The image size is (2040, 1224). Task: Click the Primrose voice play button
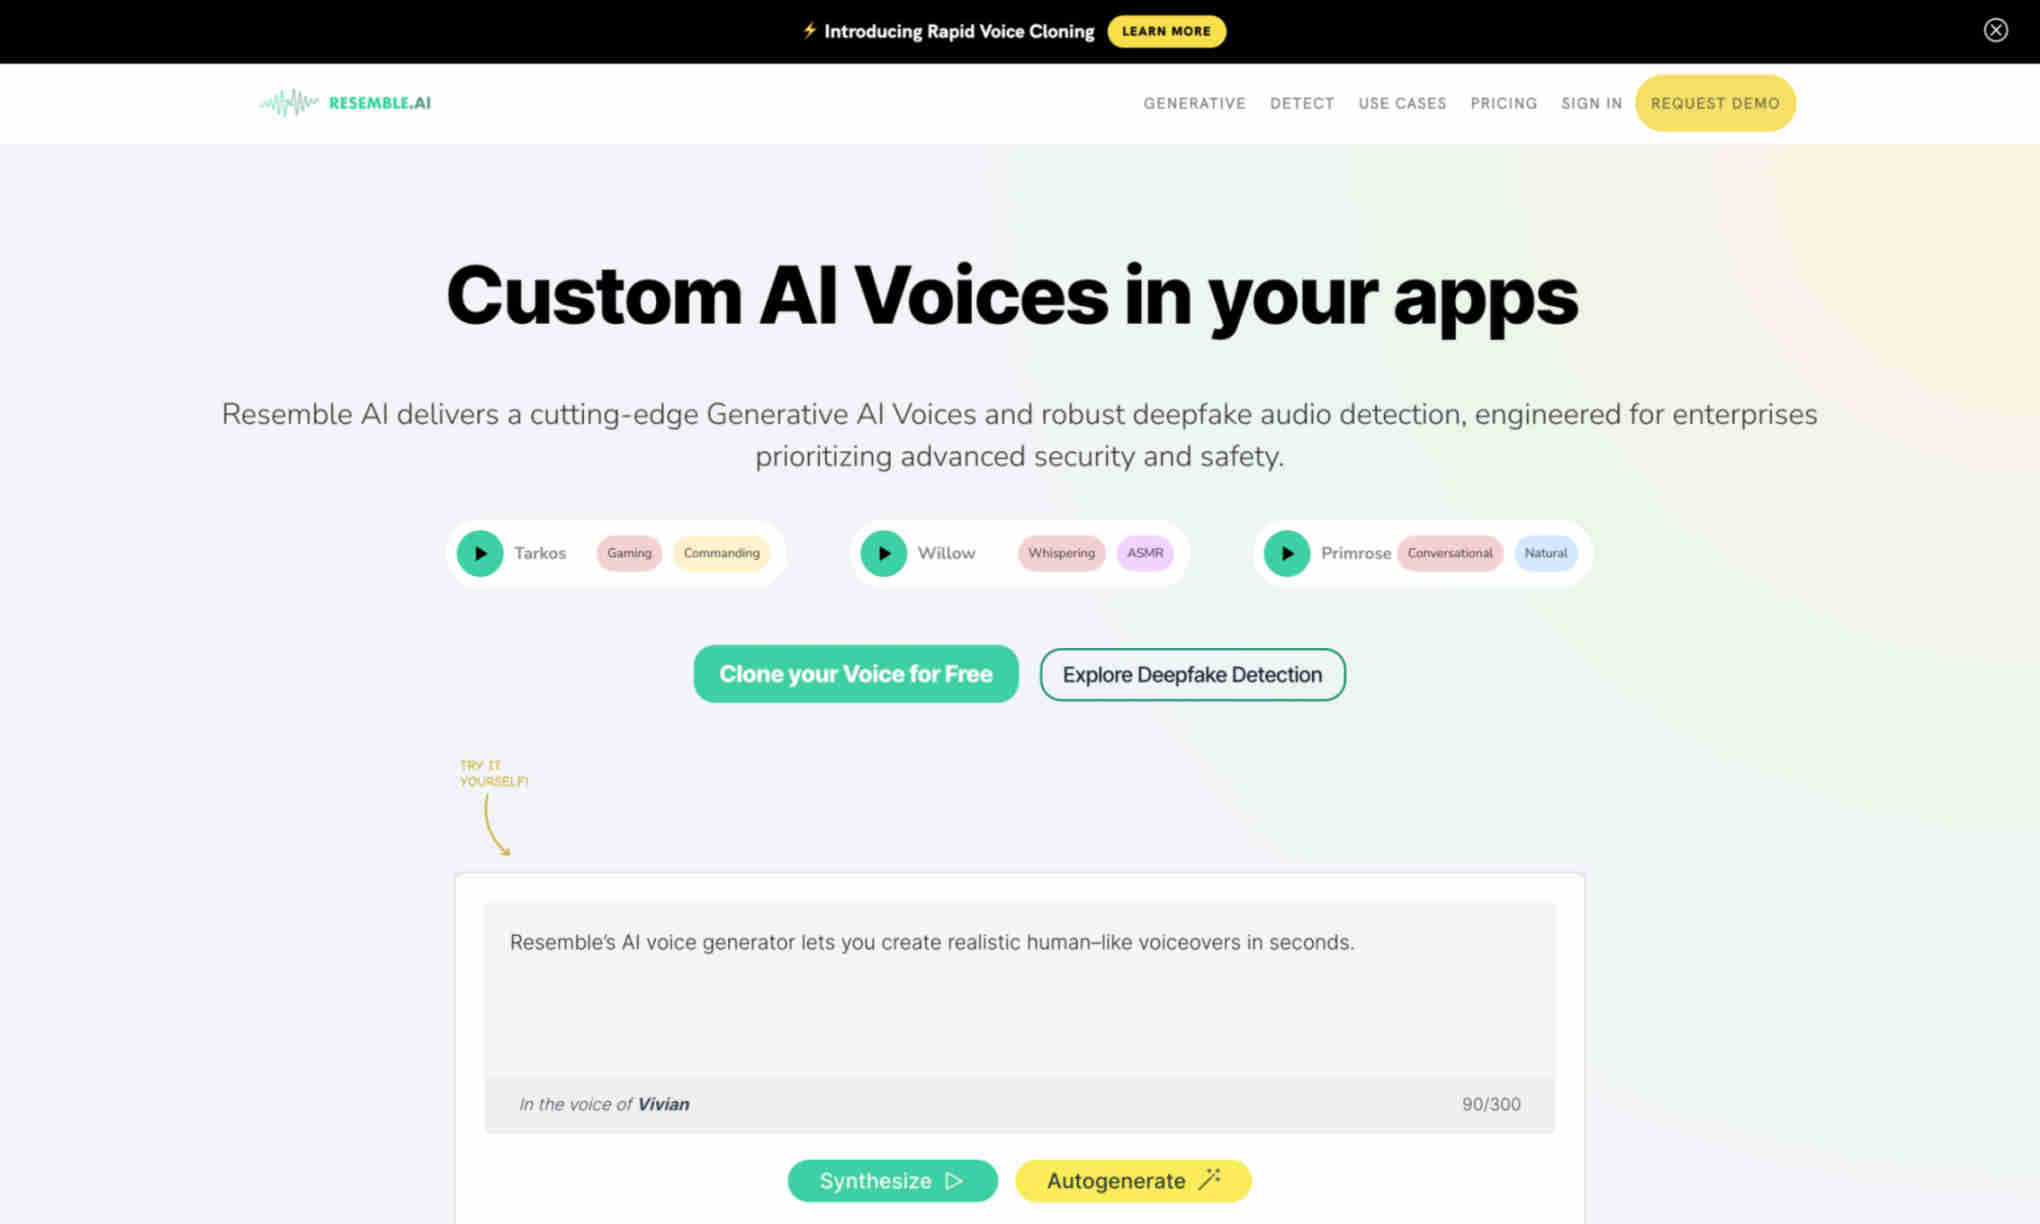point(1287,552)
